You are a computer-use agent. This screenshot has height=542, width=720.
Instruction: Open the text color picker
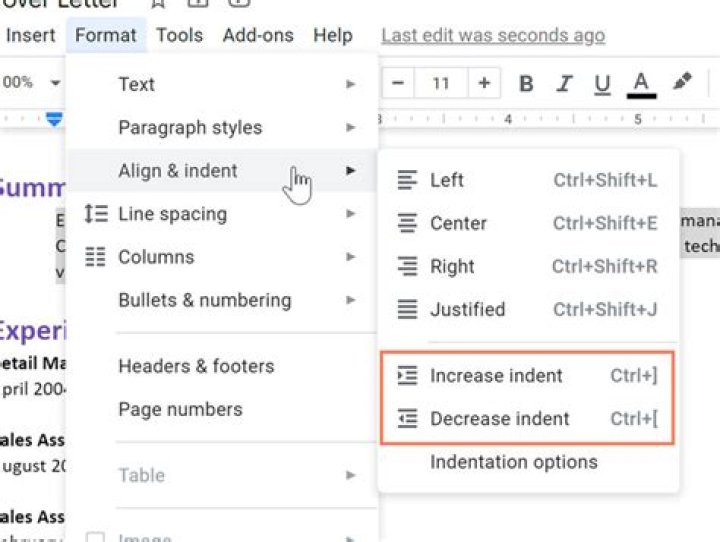tap(641, 83)
